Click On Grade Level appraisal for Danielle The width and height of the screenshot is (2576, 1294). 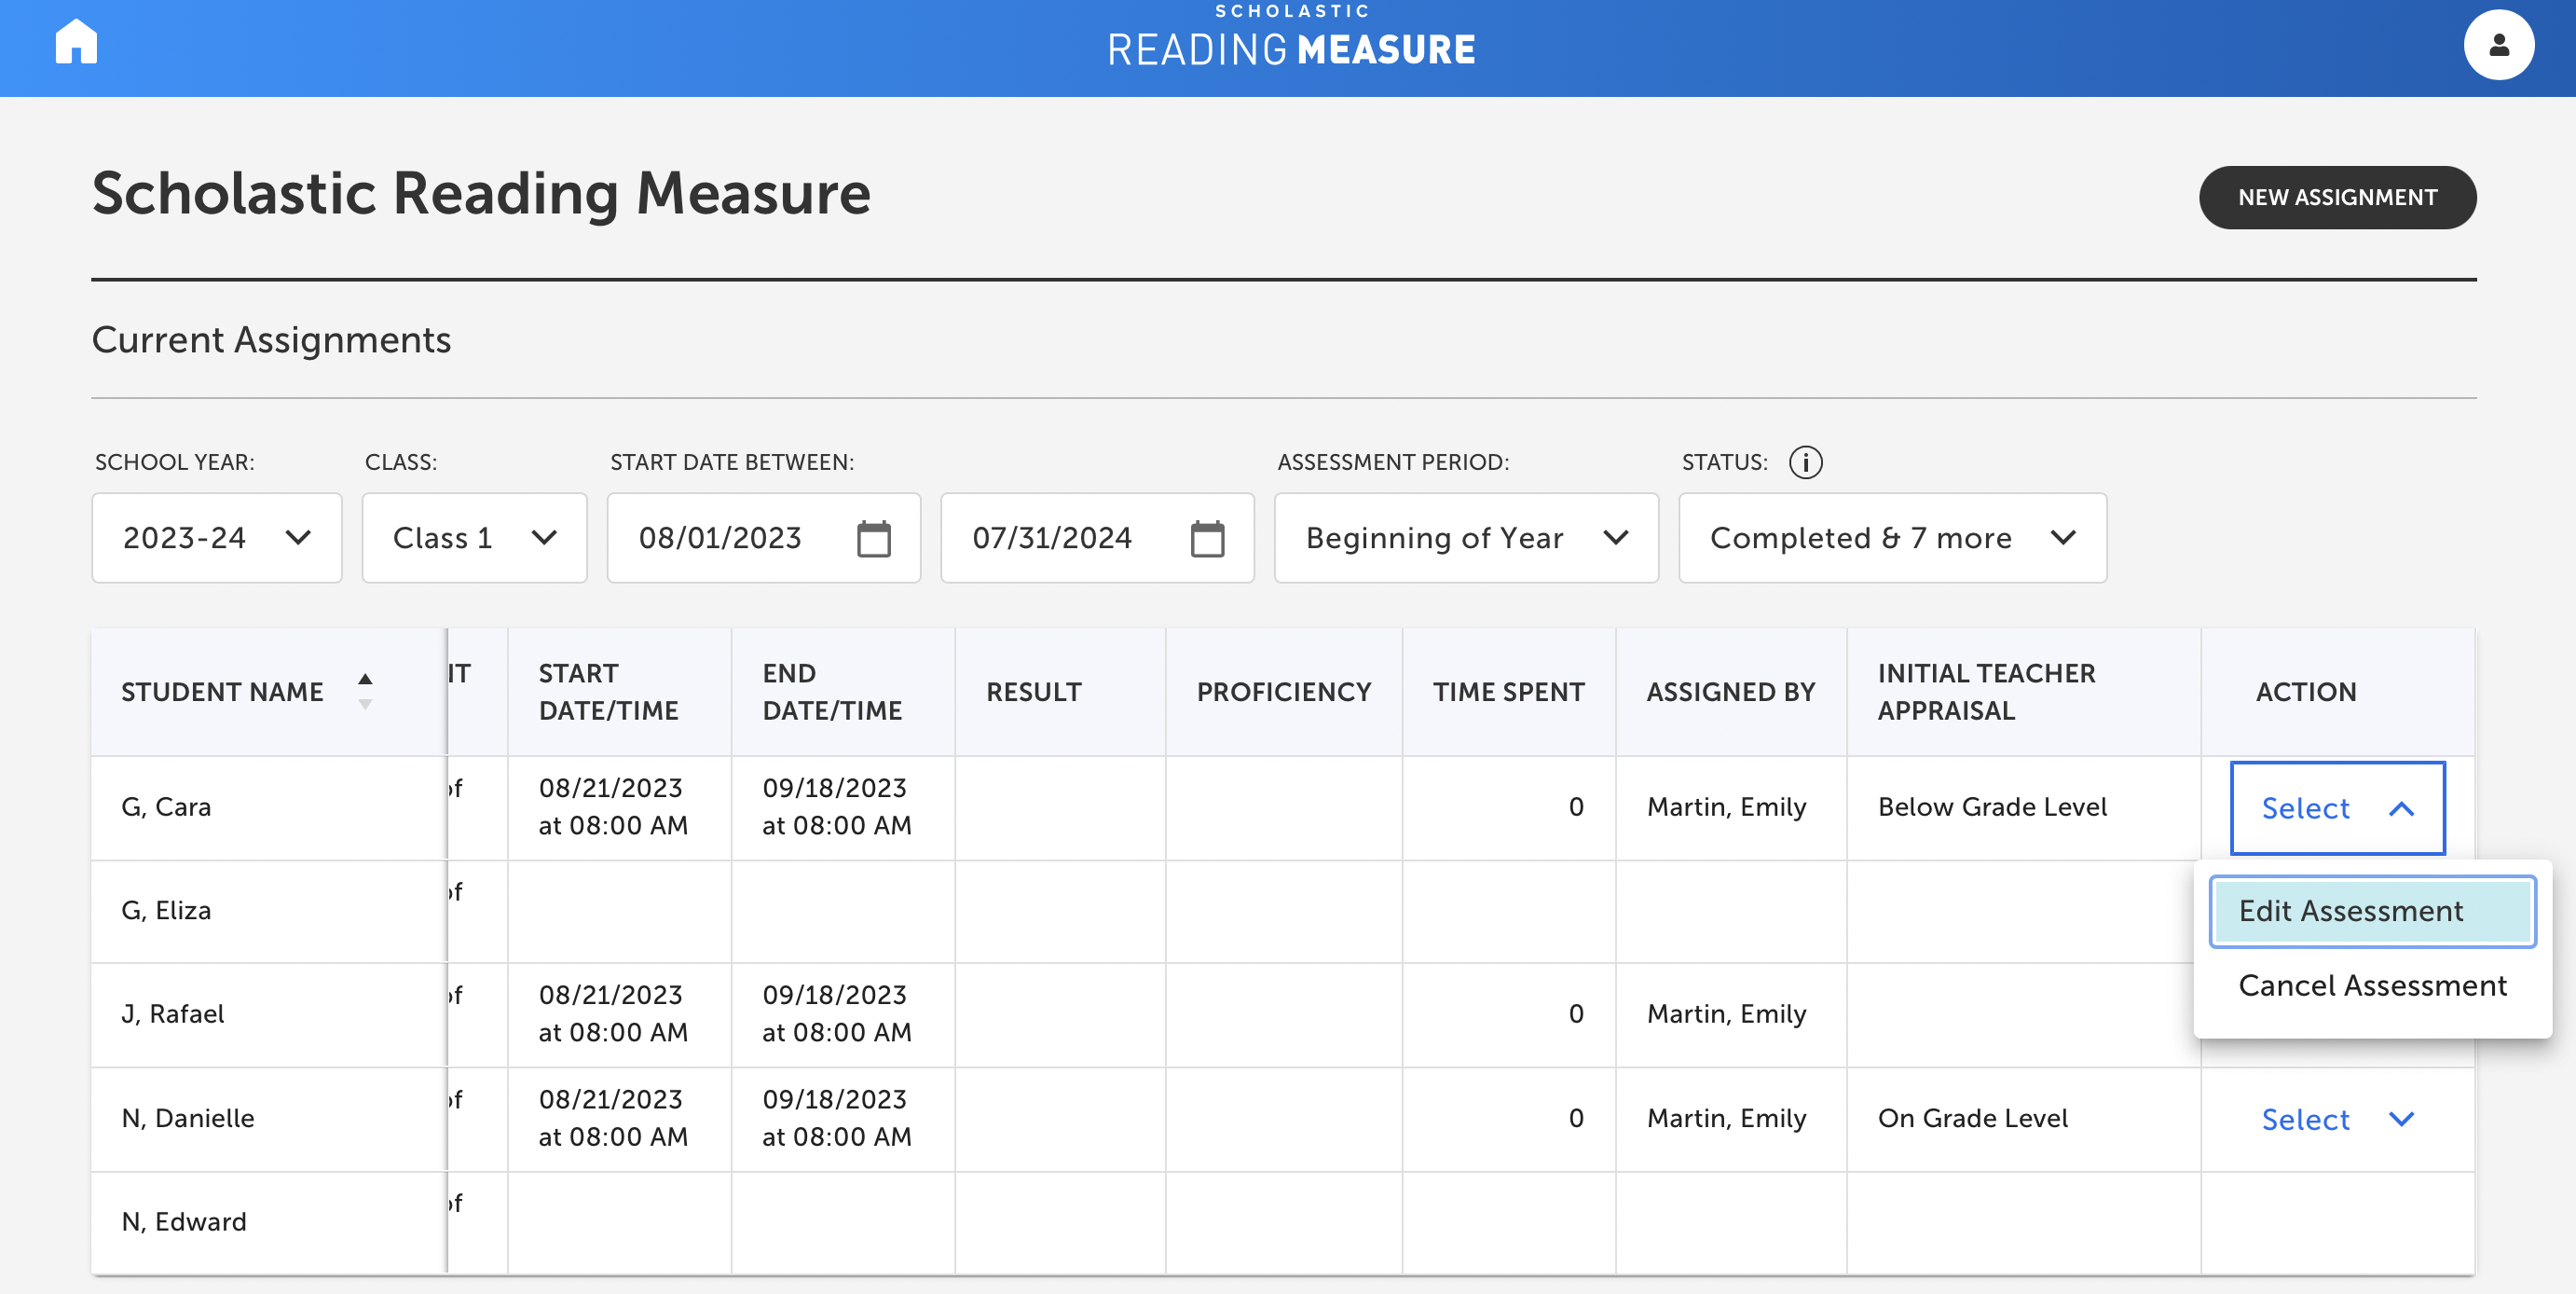point(1972,1118)
